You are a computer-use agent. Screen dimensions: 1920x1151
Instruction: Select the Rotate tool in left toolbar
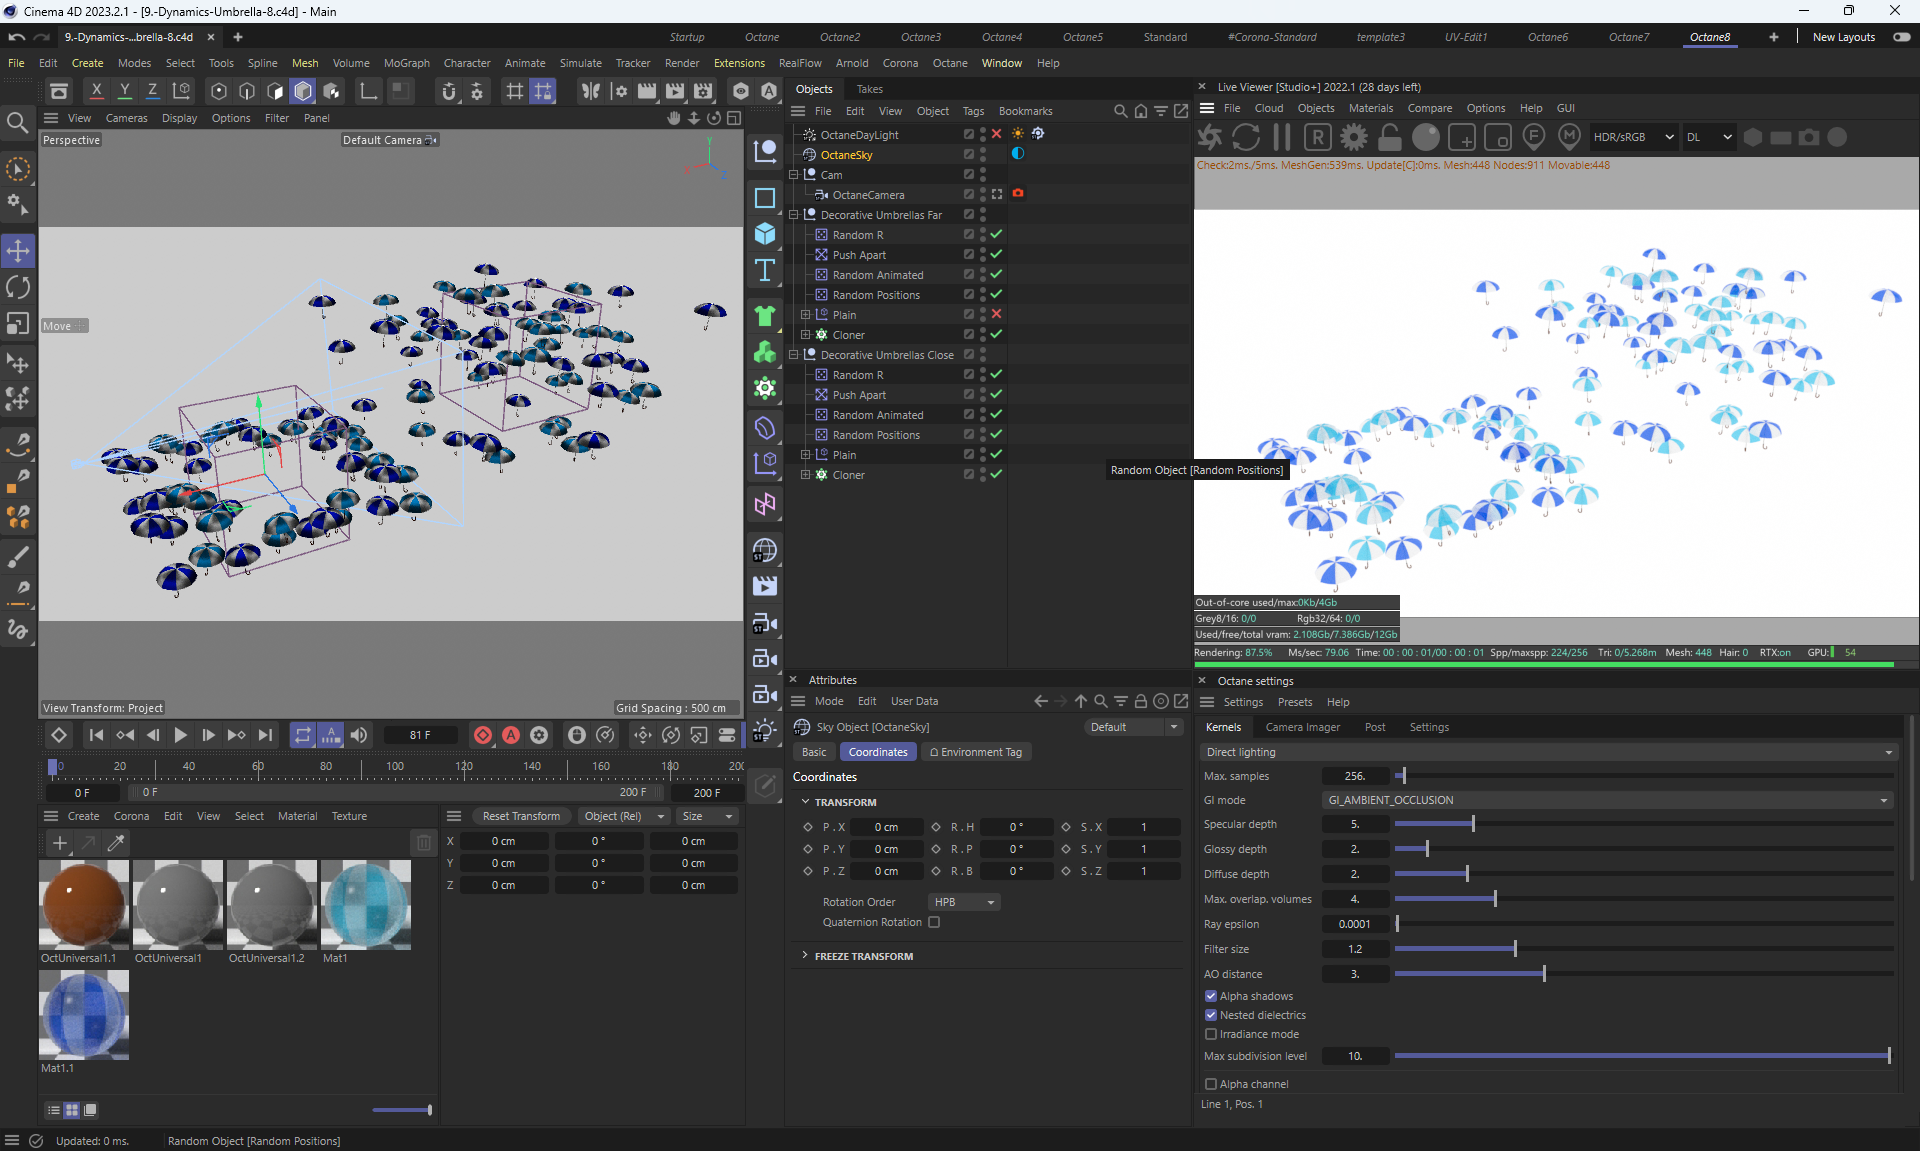pyautogui.click(x=18, y=288)
